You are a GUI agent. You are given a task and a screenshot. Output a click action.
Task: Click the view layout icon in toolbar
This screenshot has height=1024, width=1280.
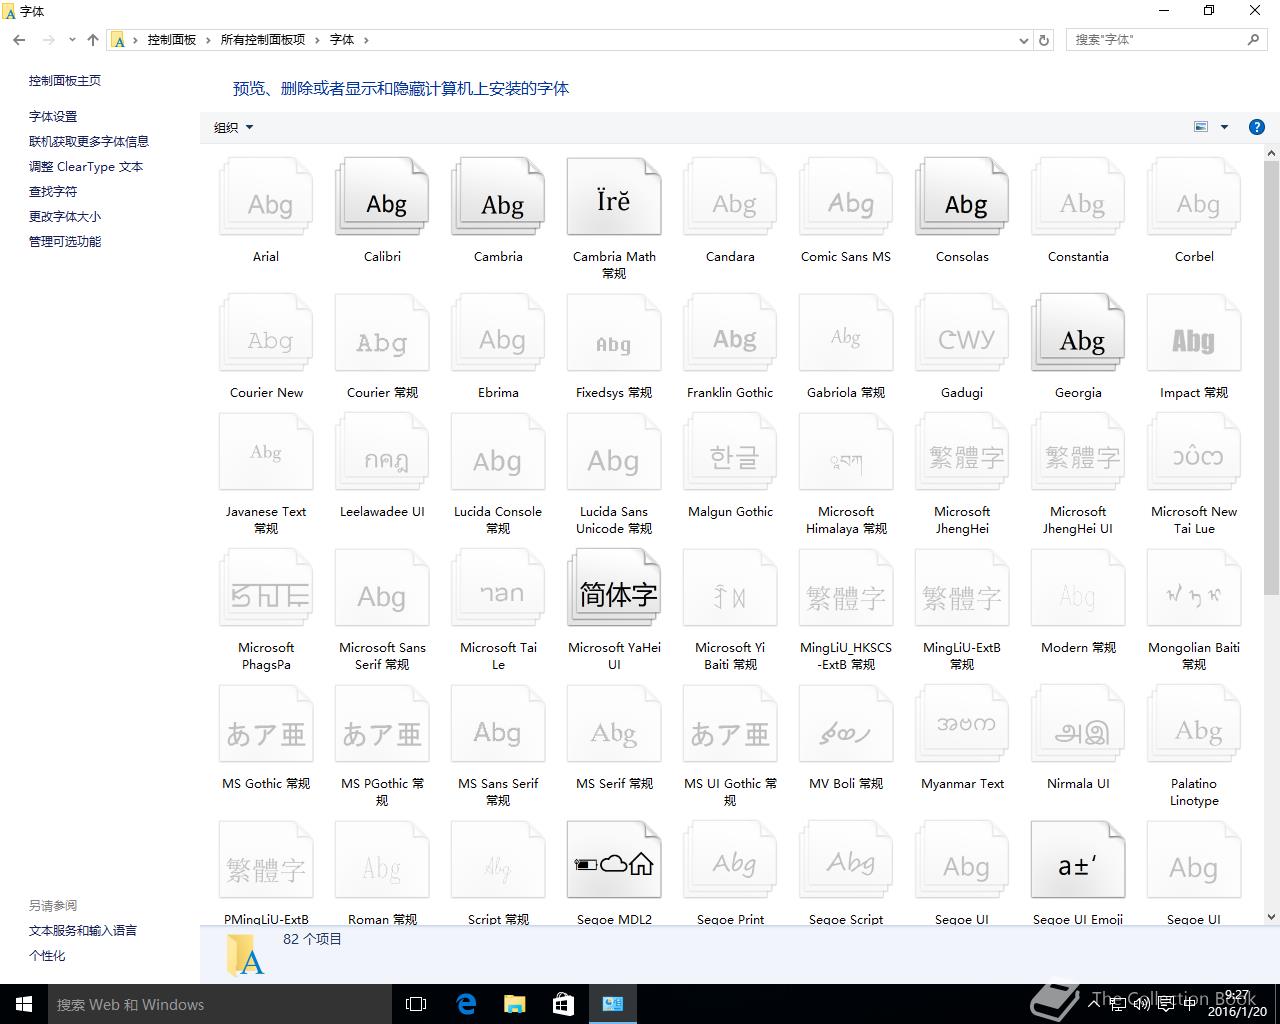(x=1201, y=127)
